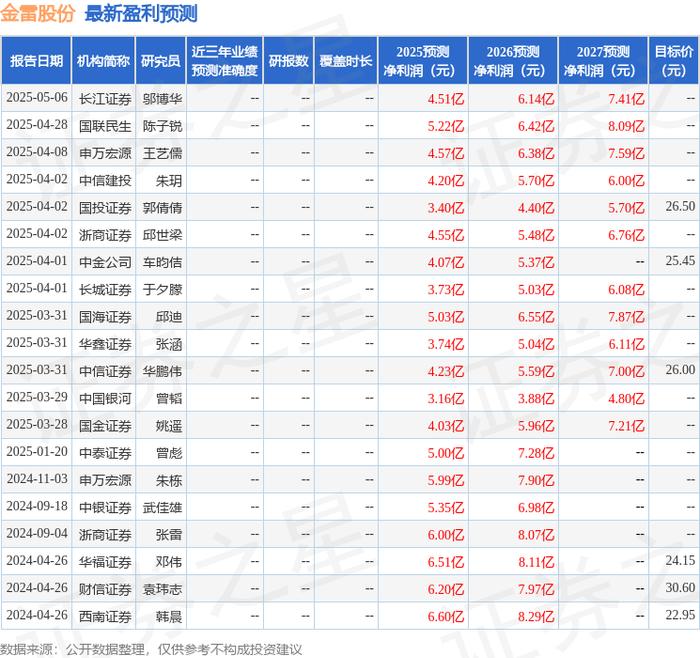Select target price 30.60
The image size is (700, 658).
[x=680, y=588]
